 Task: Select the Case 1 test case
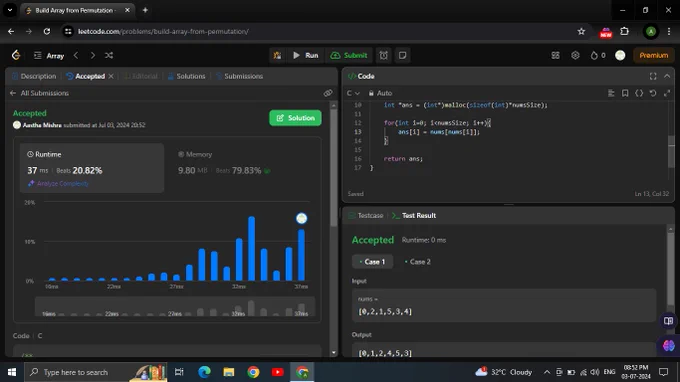pyautogui.click(x=373, y=262)
